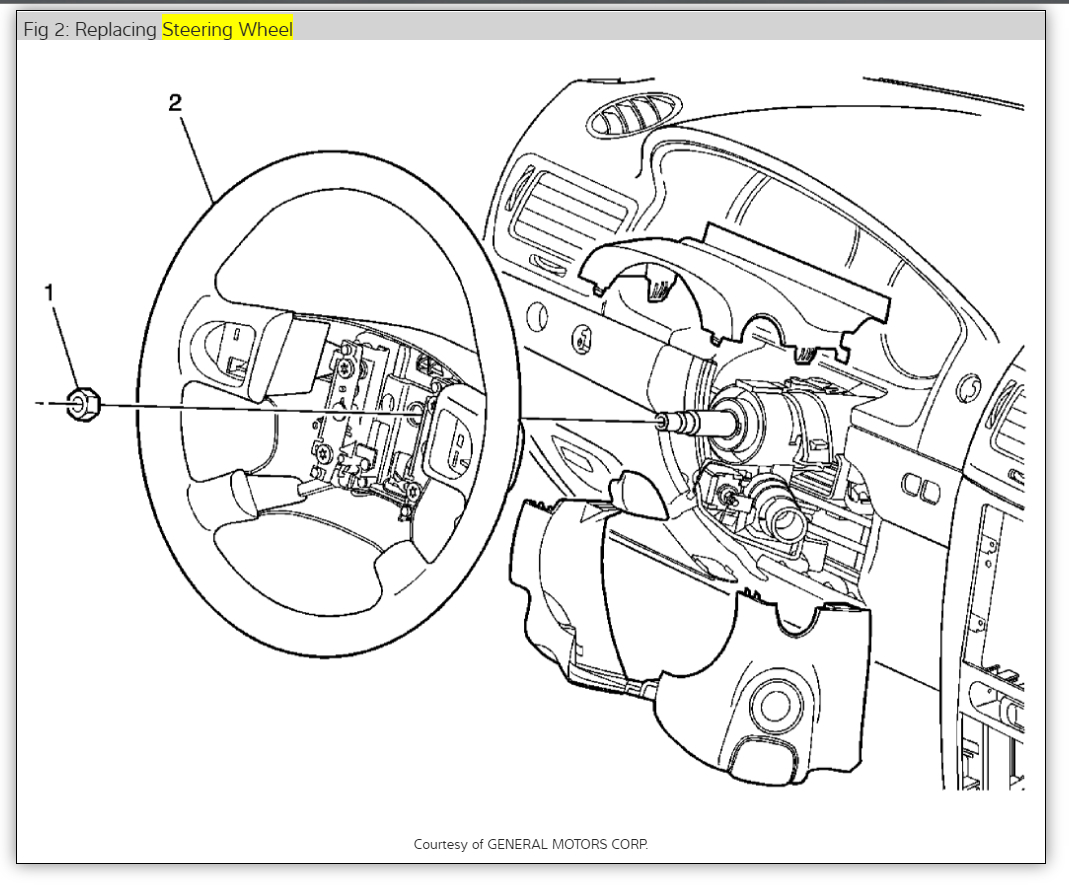Image resolution: width=1069 pixels, height=885 pixels.
Task: Click the airbag mounting bracket in the wheel center
Action: (370, 420)
